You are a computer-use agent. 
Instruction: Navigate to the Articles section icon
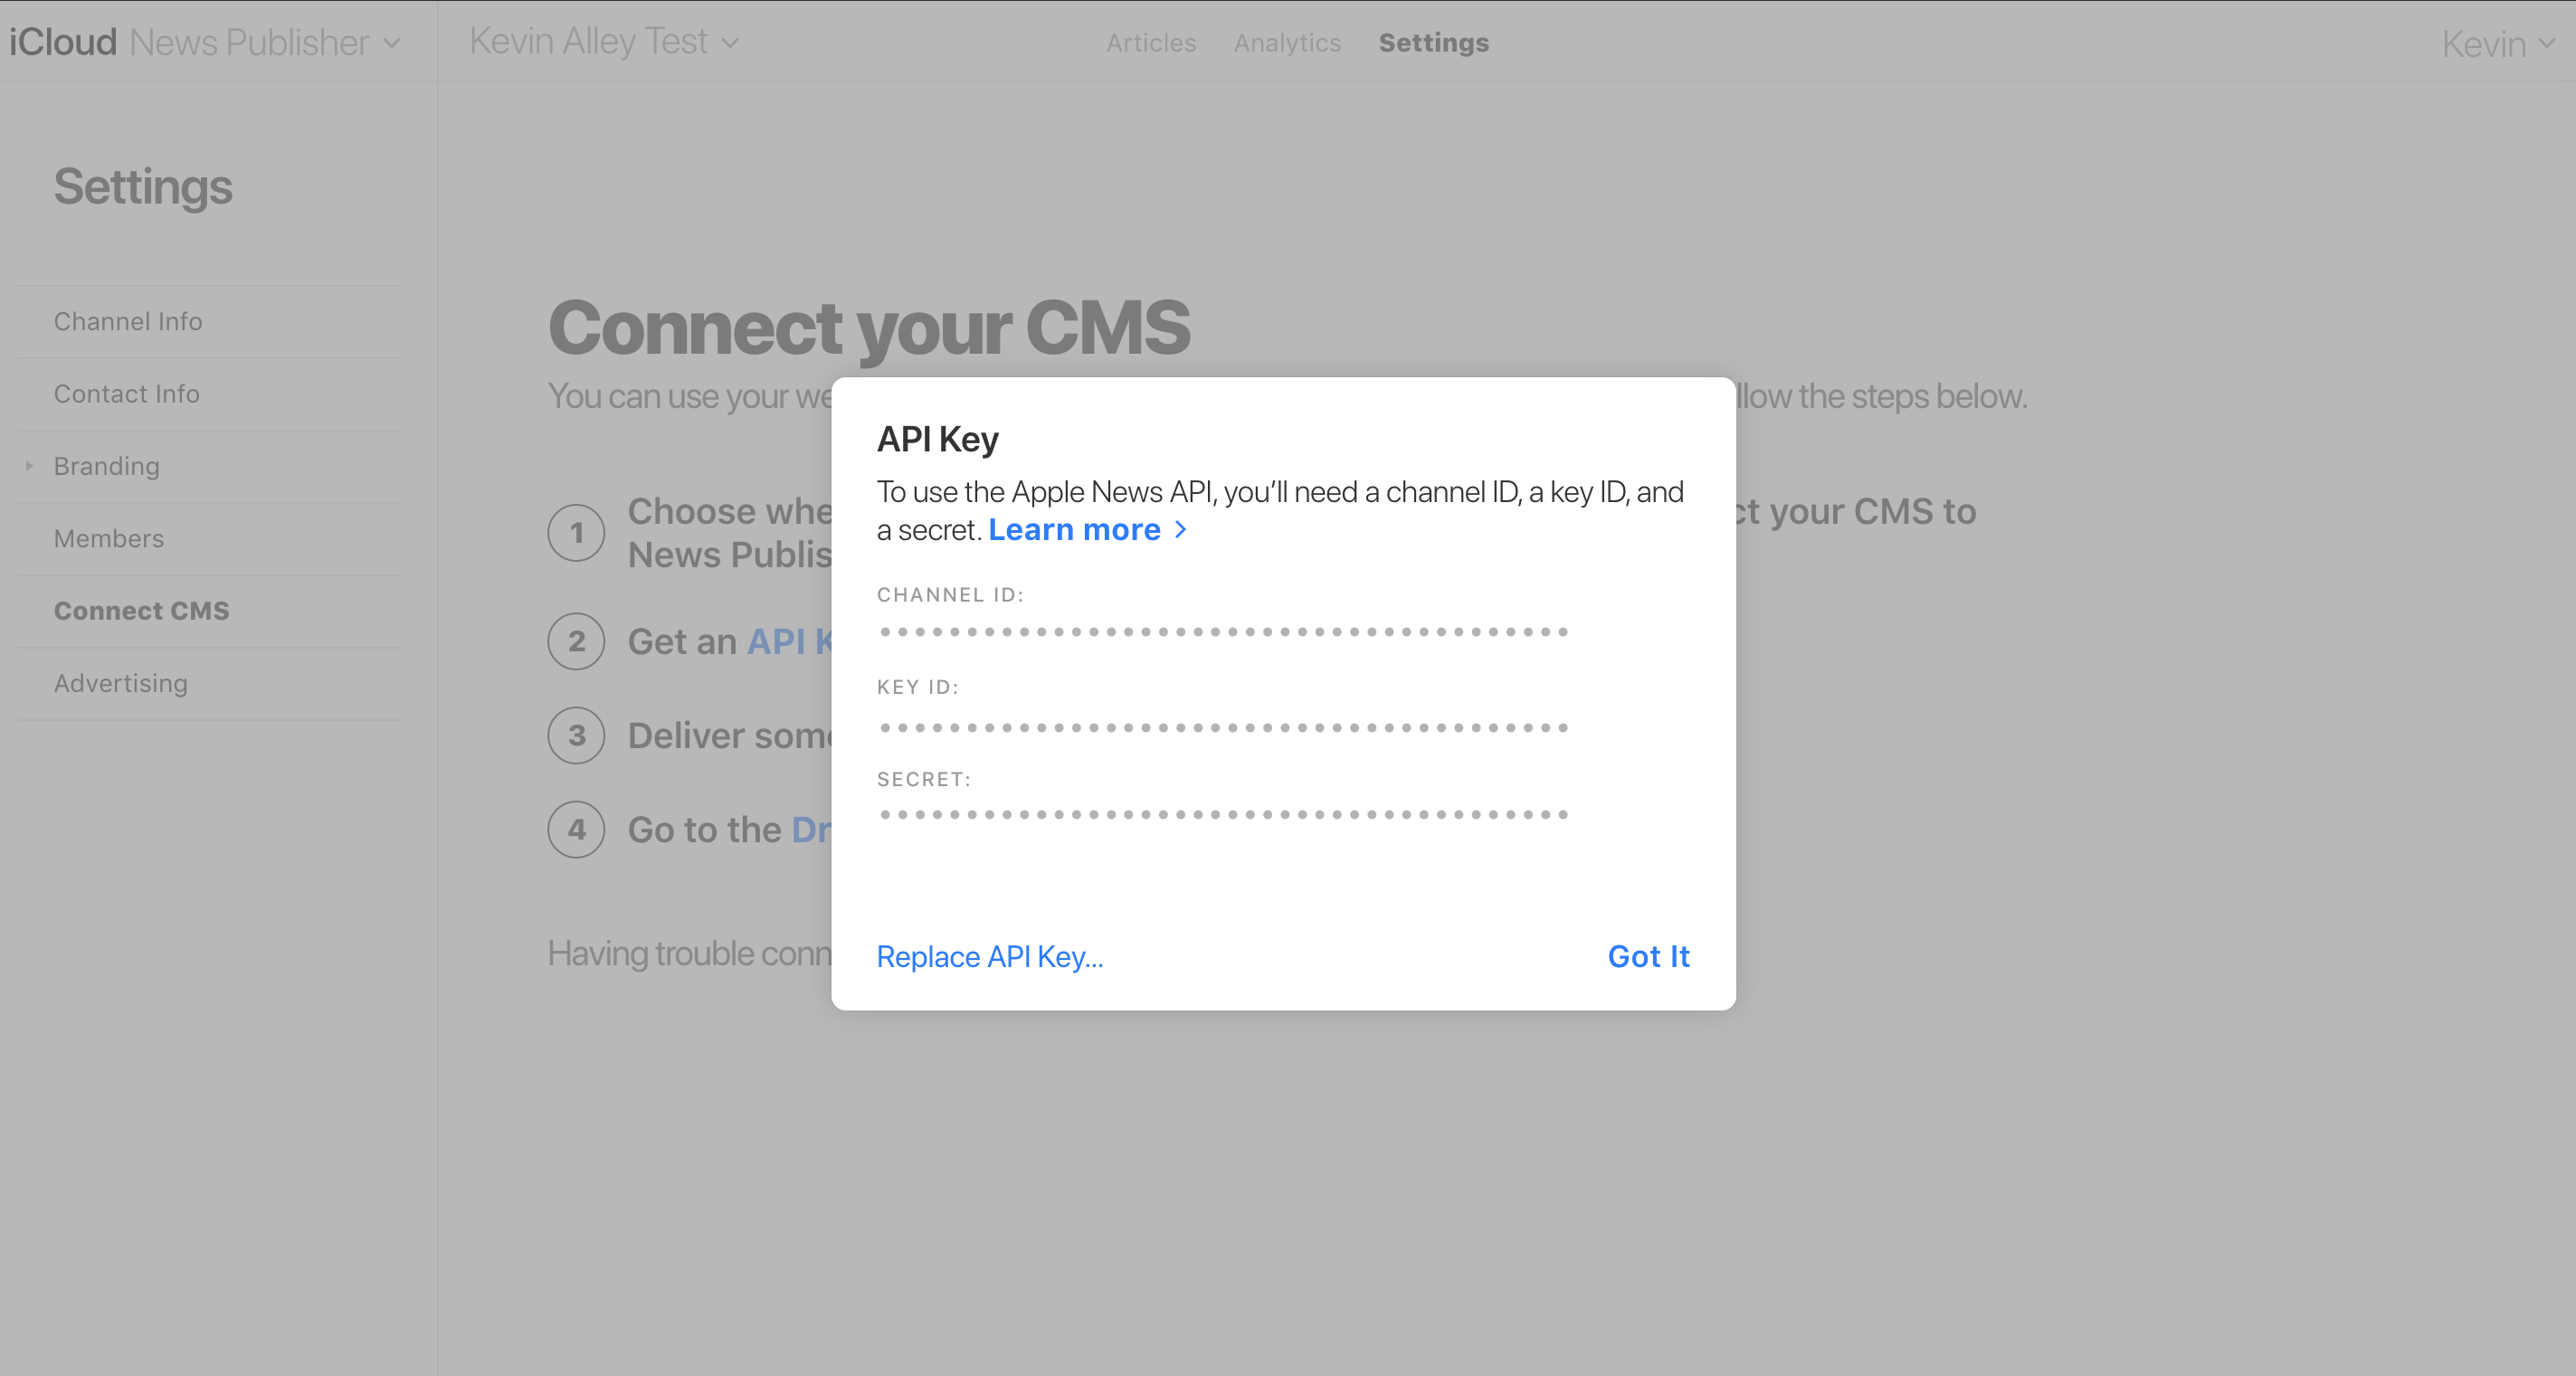(1150, 43)
